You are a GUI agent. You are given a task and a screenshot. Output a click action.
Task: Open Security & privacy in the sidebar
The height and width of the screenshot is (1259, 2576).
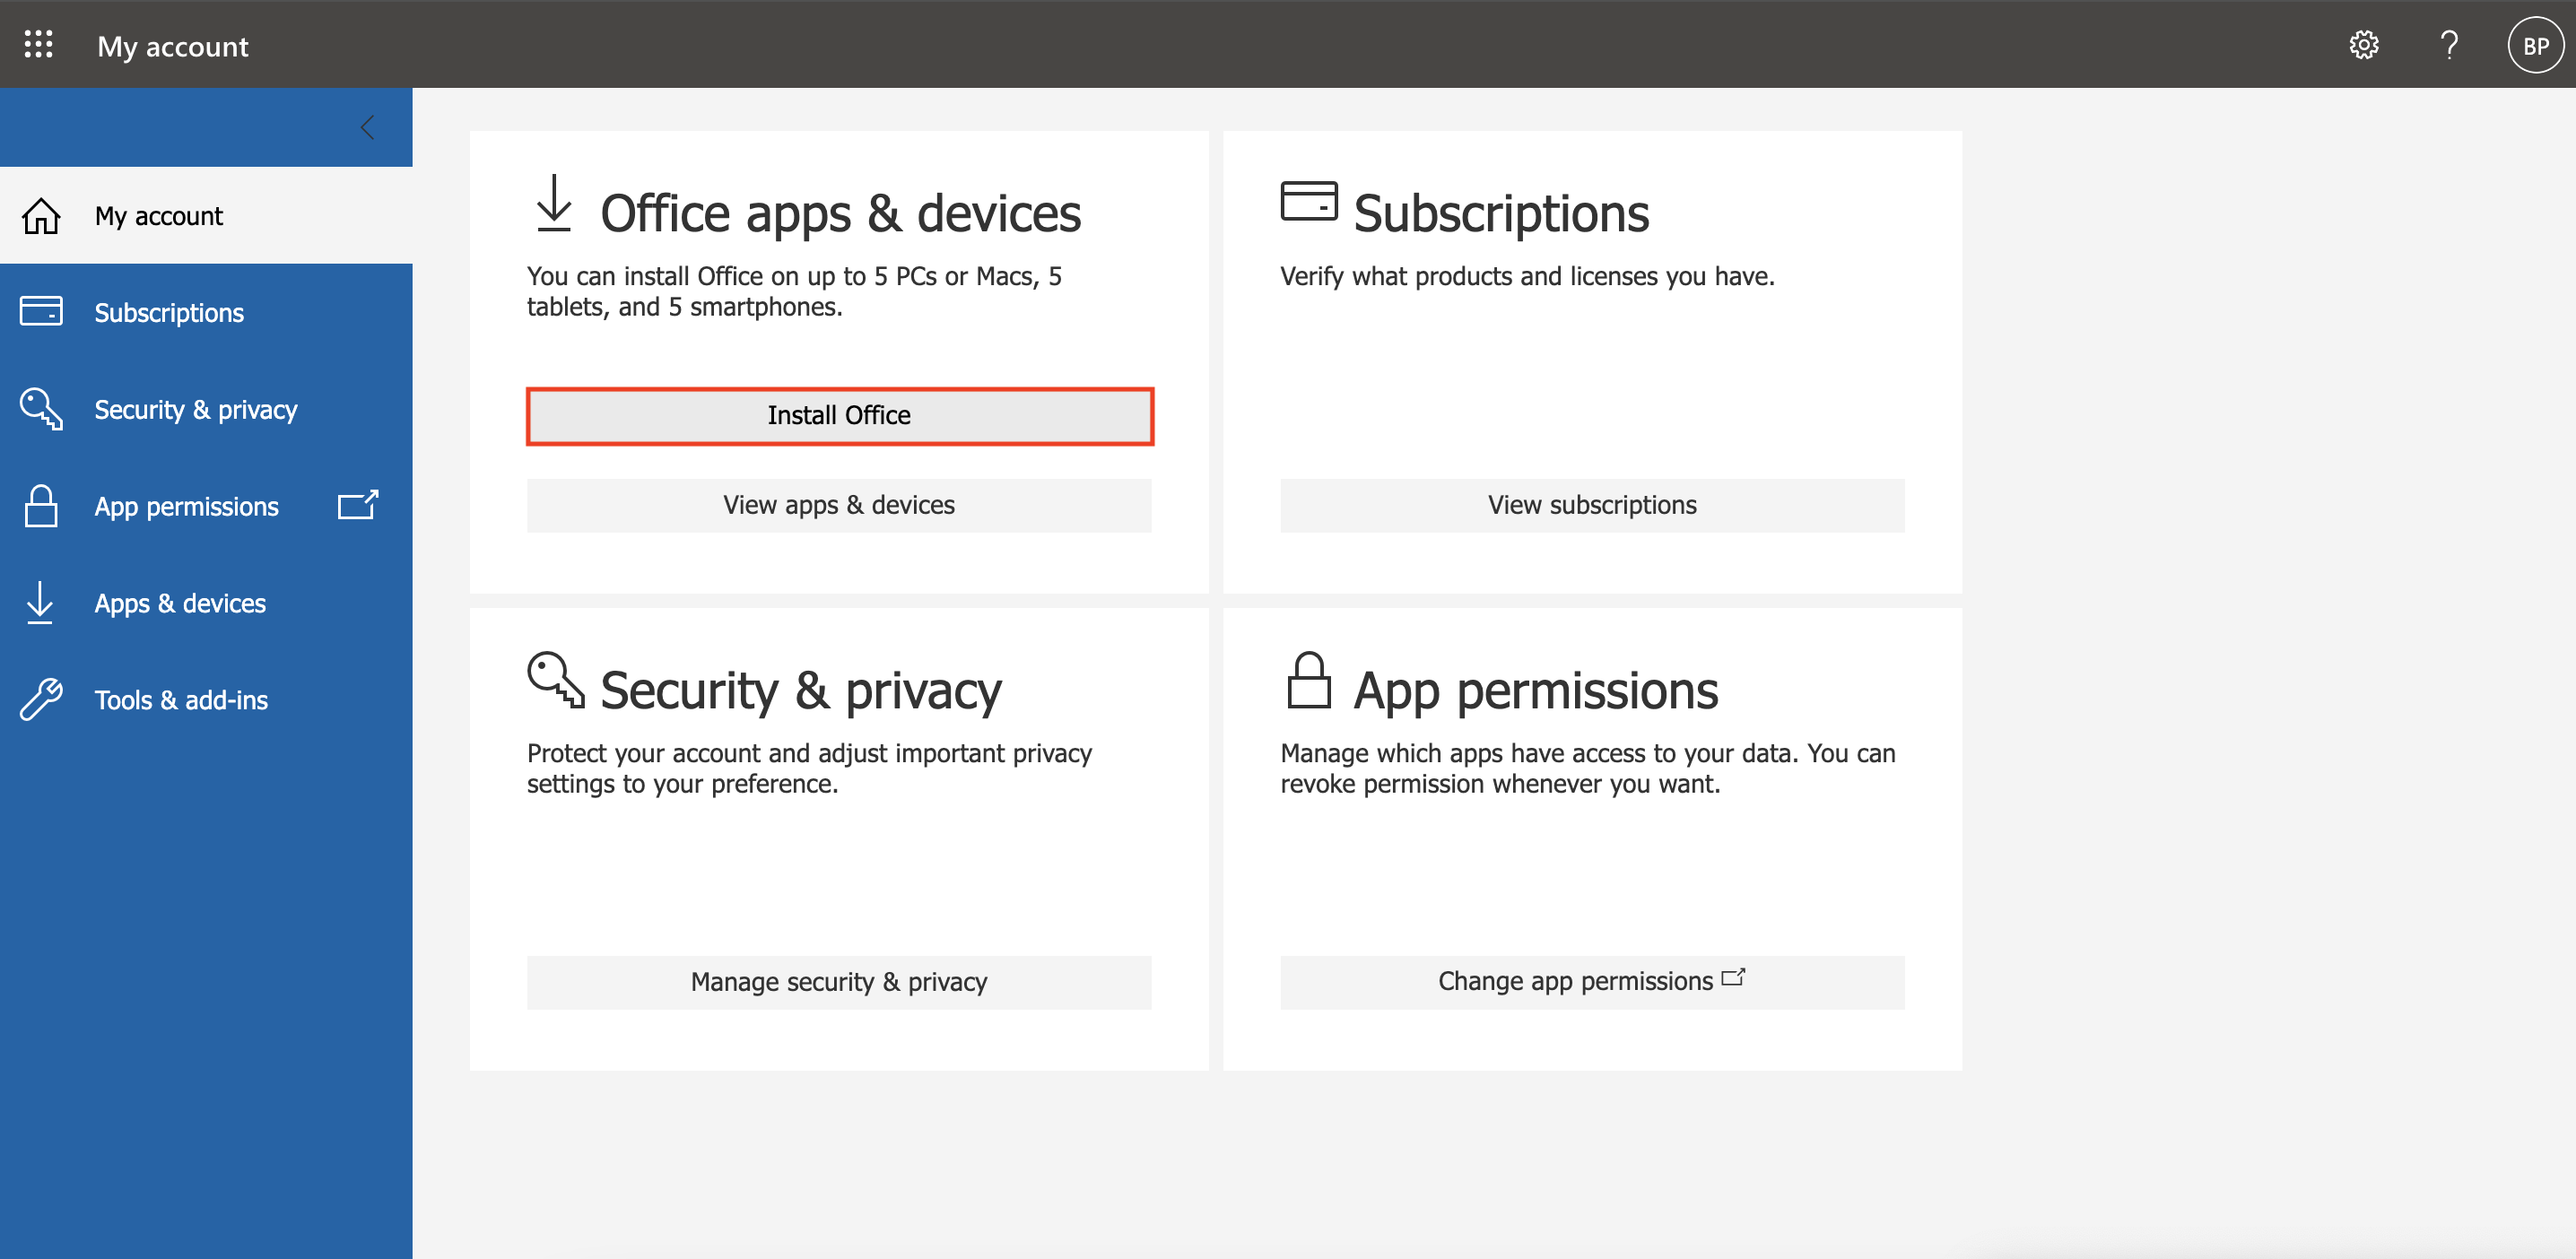(206, 410)
